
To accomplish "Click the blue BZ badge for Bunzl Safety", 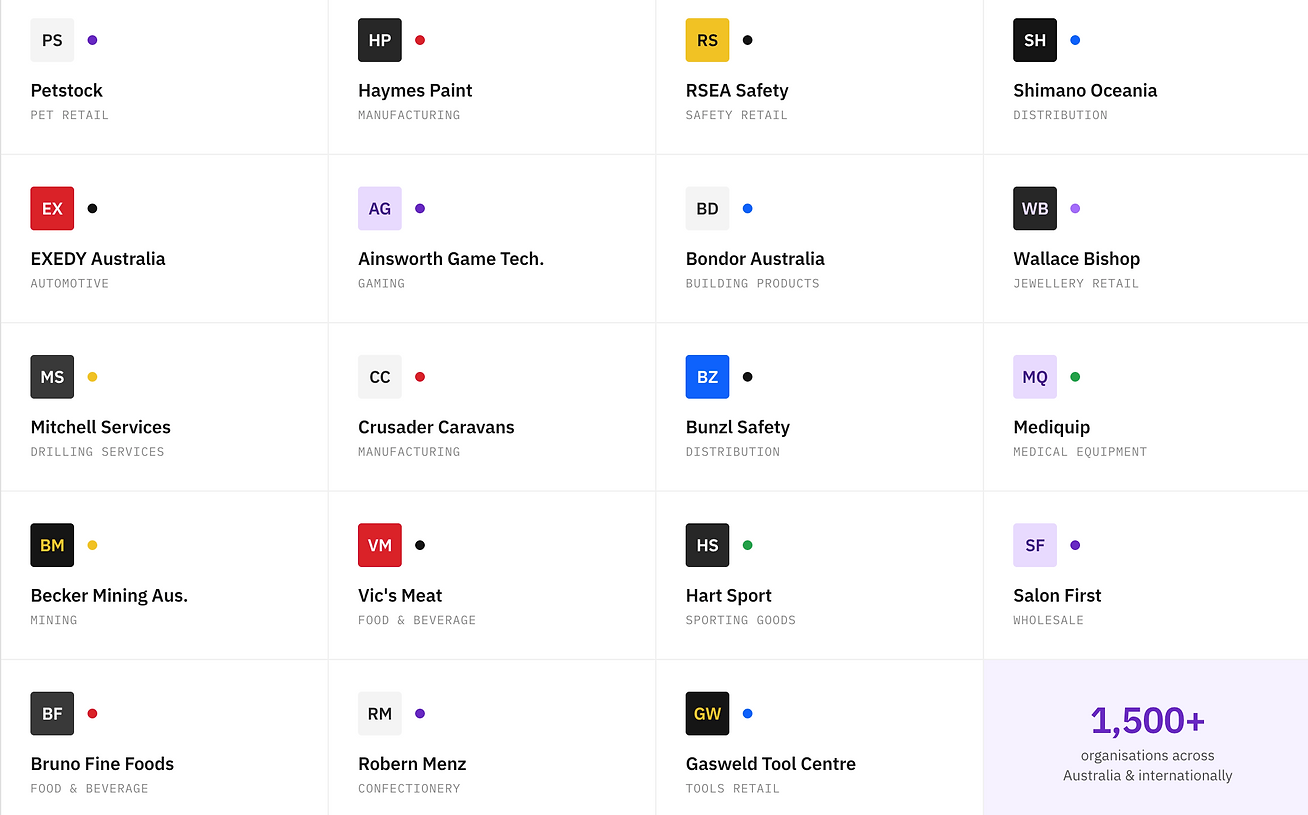I will [x=707, y=377].
